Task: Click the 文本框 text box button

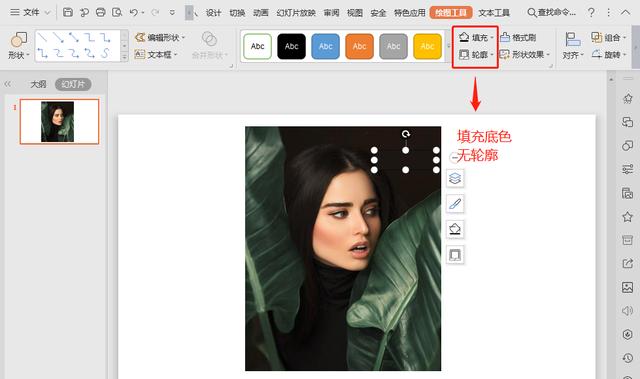Action: 156,54
